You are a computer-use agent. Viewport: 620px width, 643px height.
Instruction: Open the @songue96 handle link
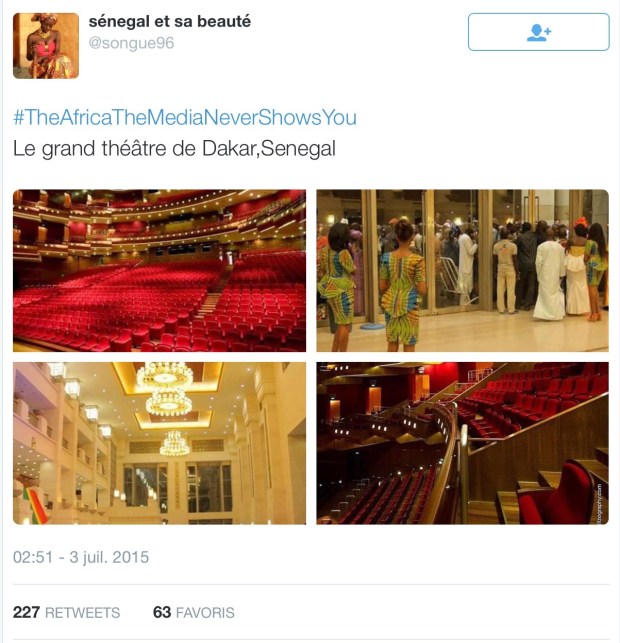click(x=131, y=43)
